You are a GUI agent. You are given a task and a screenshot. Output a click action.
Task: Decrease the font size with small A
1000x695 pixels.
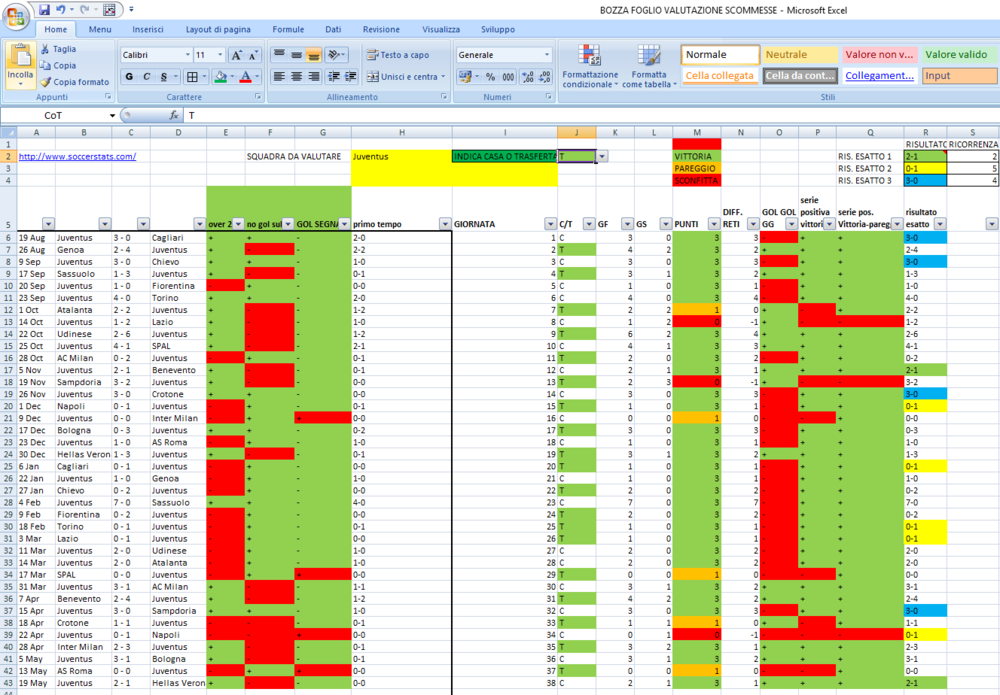(x=253, y=55)
